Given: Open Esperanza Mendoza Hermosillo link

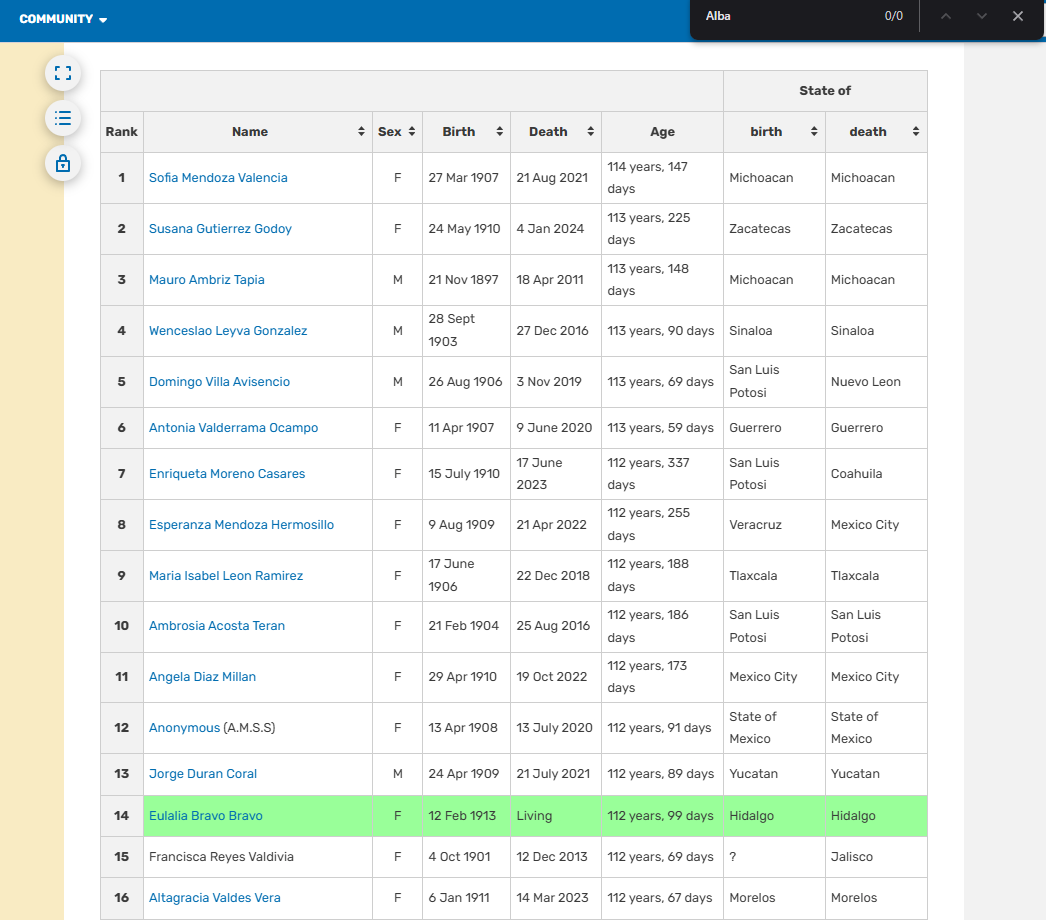Looking at the screenshot, I should tap(241, 524).
